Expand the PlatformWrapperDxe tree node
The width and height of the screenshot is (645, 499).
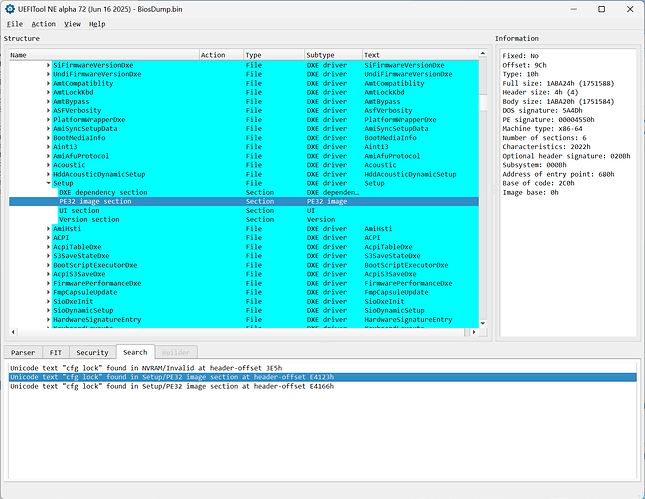click(49, 119)
